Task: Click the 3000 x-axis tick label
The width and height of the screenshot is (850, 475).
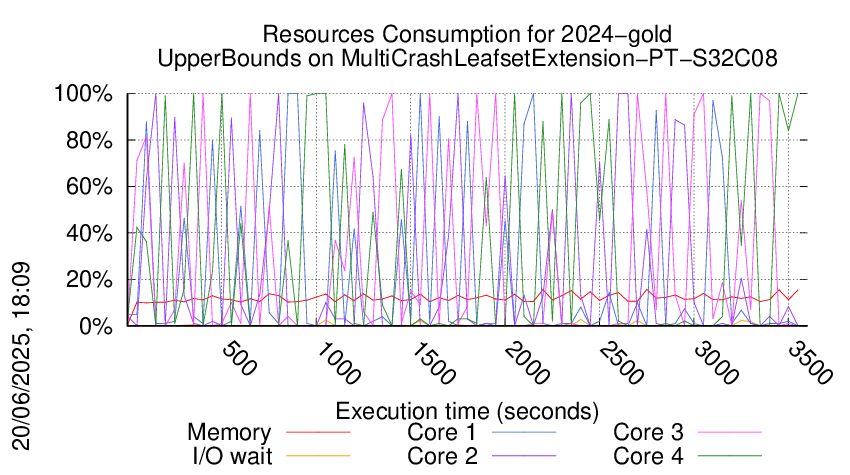Action: 716,363
